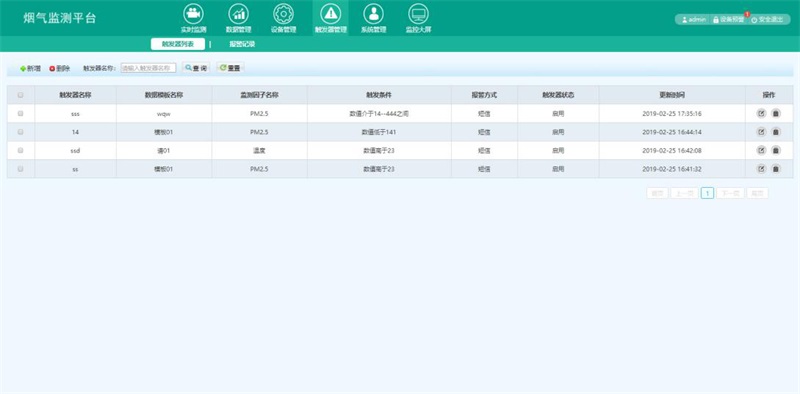Viewport: 800px width, 394px height.
Task: Click the 温度 factor cell
Action: 259,151
